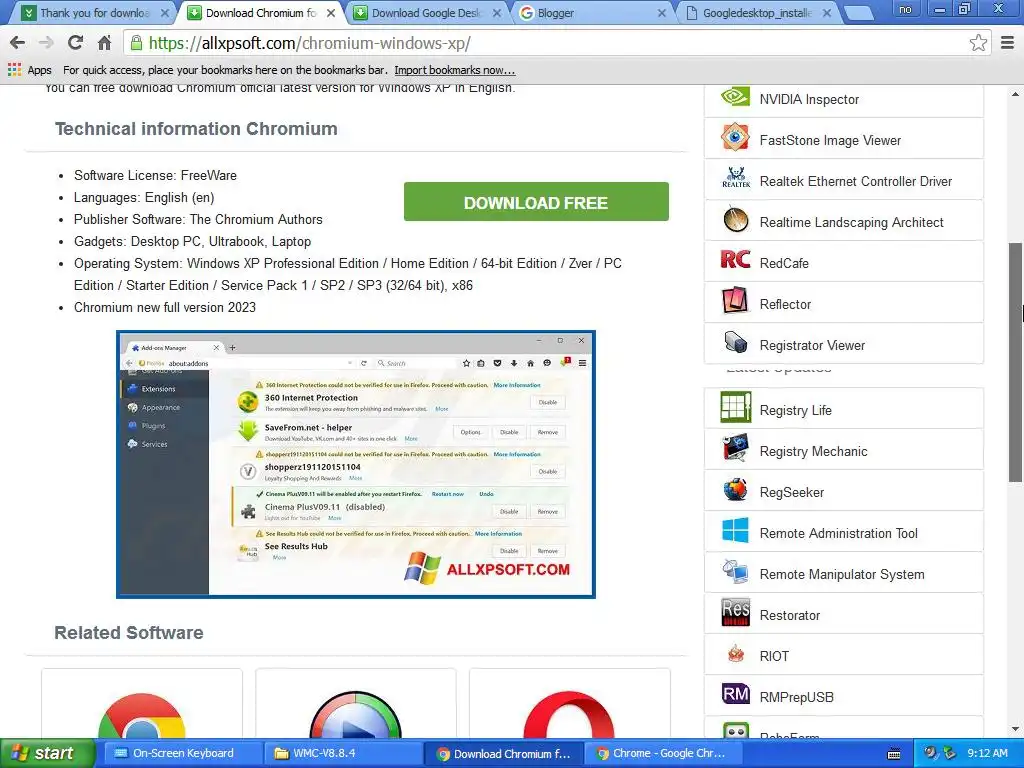The image size is (1024, 768).
Task: Open the RMPrepUSB link
Action: [x=796, y=697]
